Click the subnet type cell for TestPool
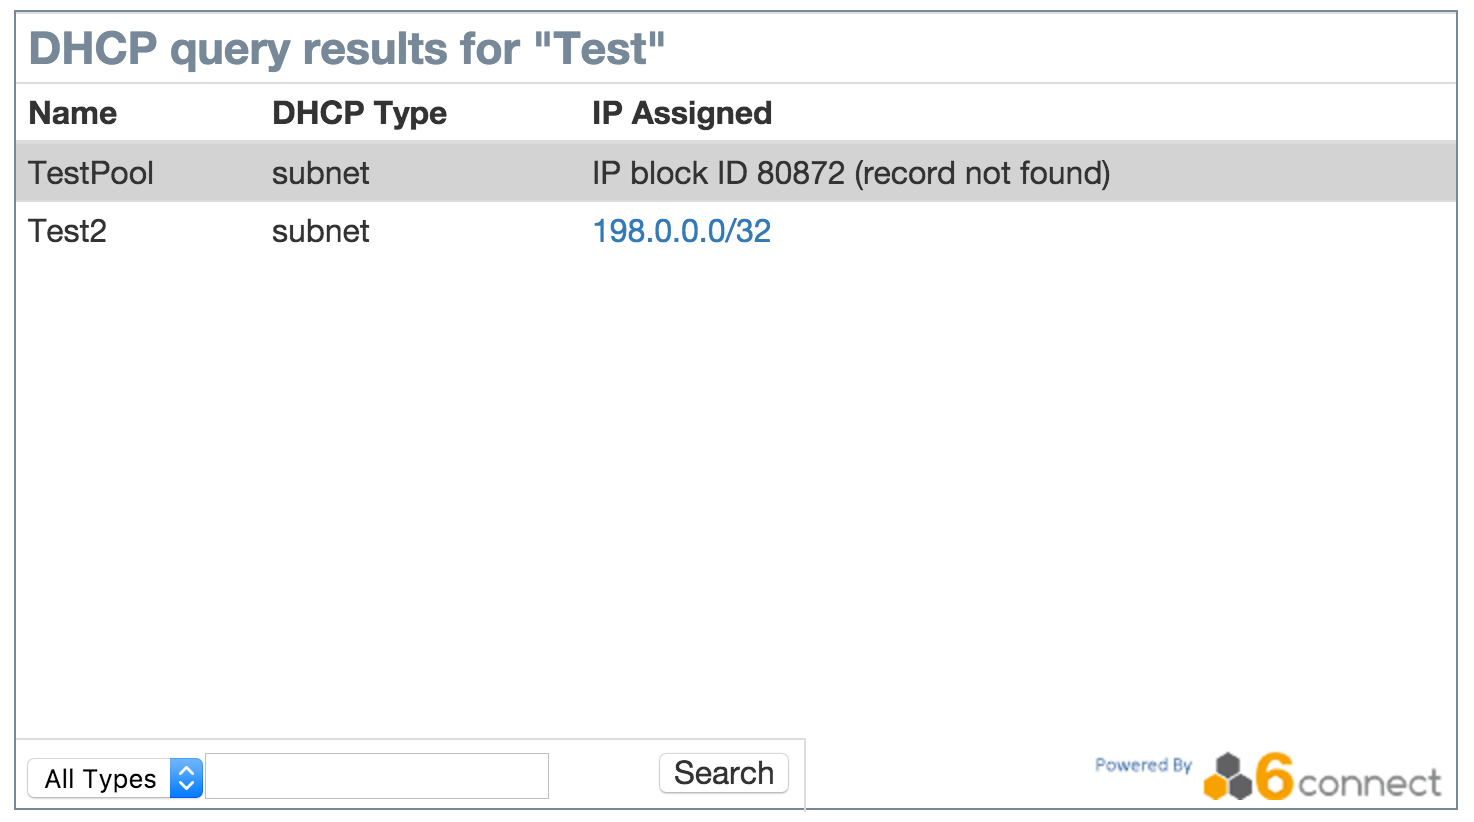The image size is (1474, 822). [320, 173]
